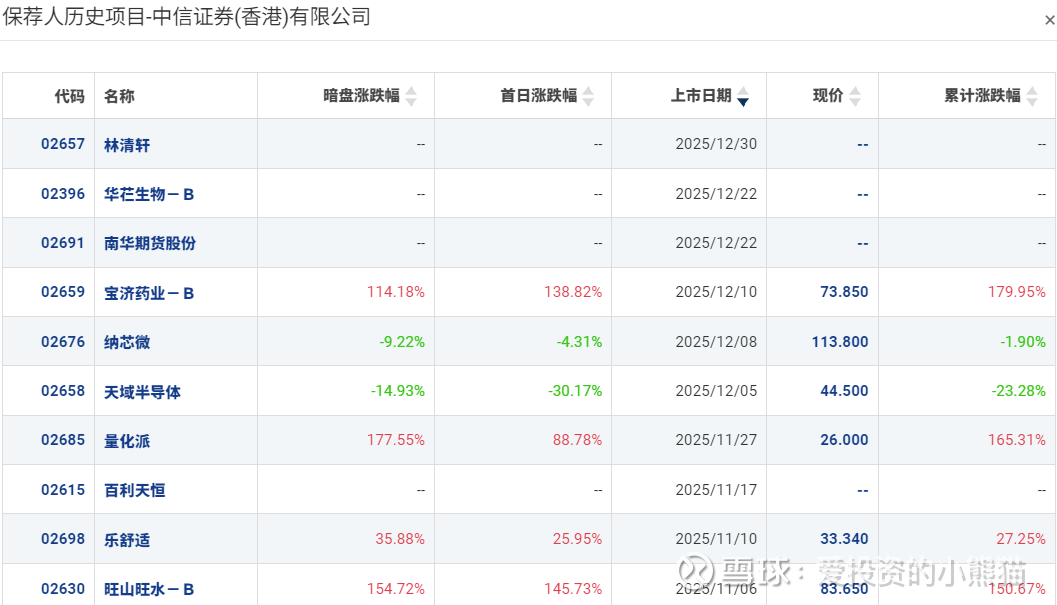Open stock 华芢生物－B
The image size is (1057, 605).
click(x=149, y=194)
